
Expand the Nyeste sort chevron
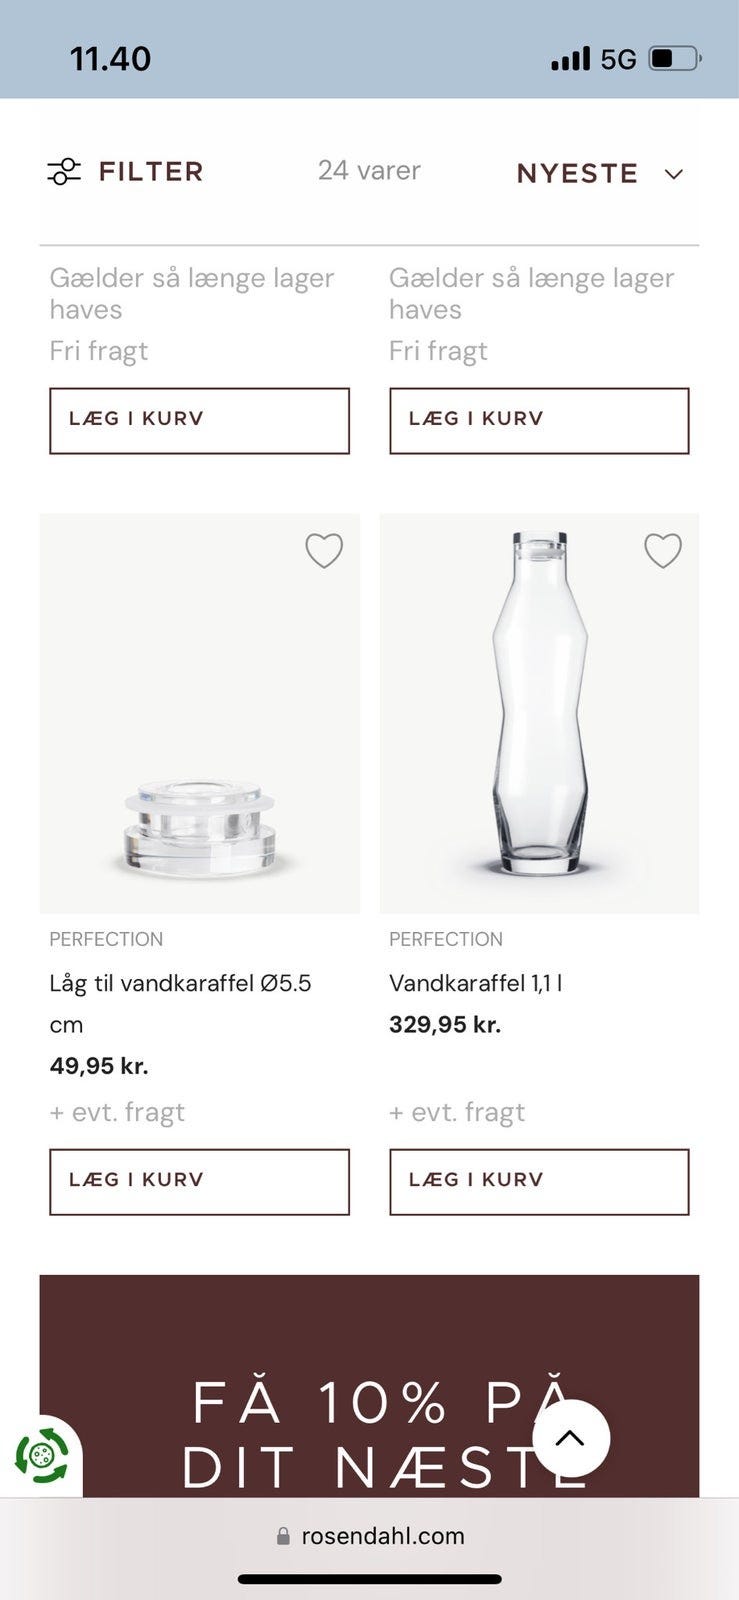point(674,174)
